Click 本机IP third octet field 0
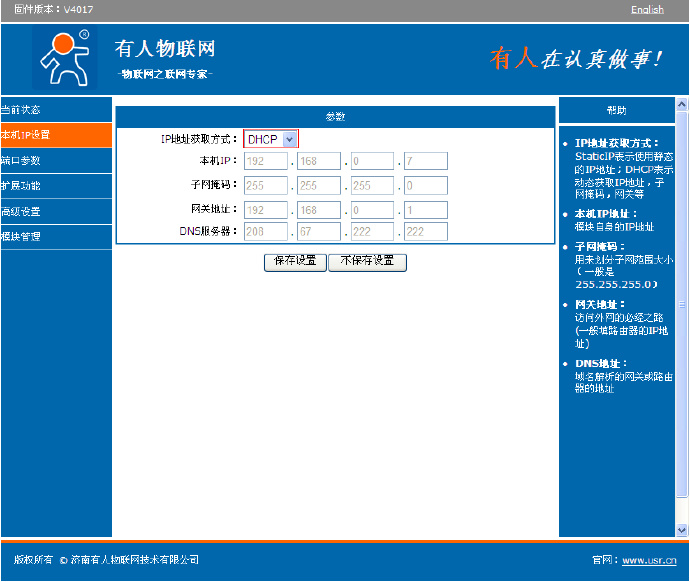Screen dimensions: 690x582 tap(372, 161)
